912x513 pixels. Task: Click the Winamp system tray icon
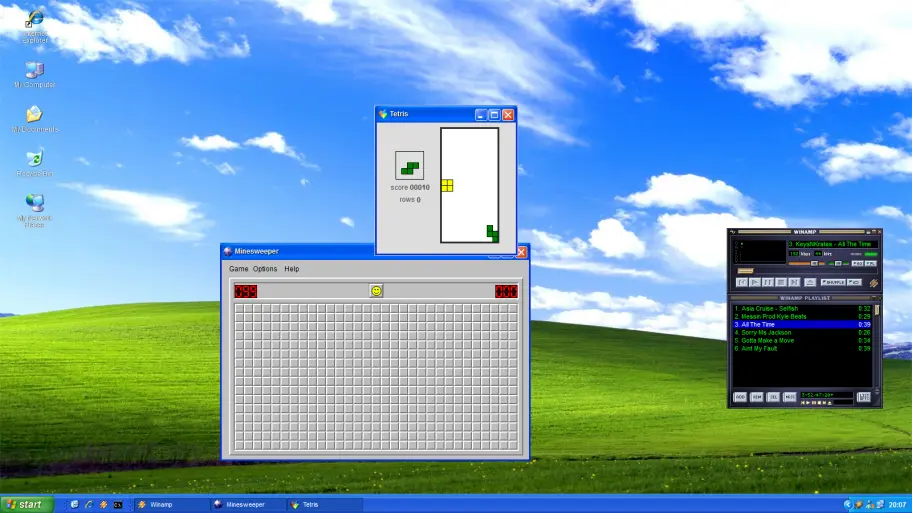pyautogui.click(x=859, y=505)
